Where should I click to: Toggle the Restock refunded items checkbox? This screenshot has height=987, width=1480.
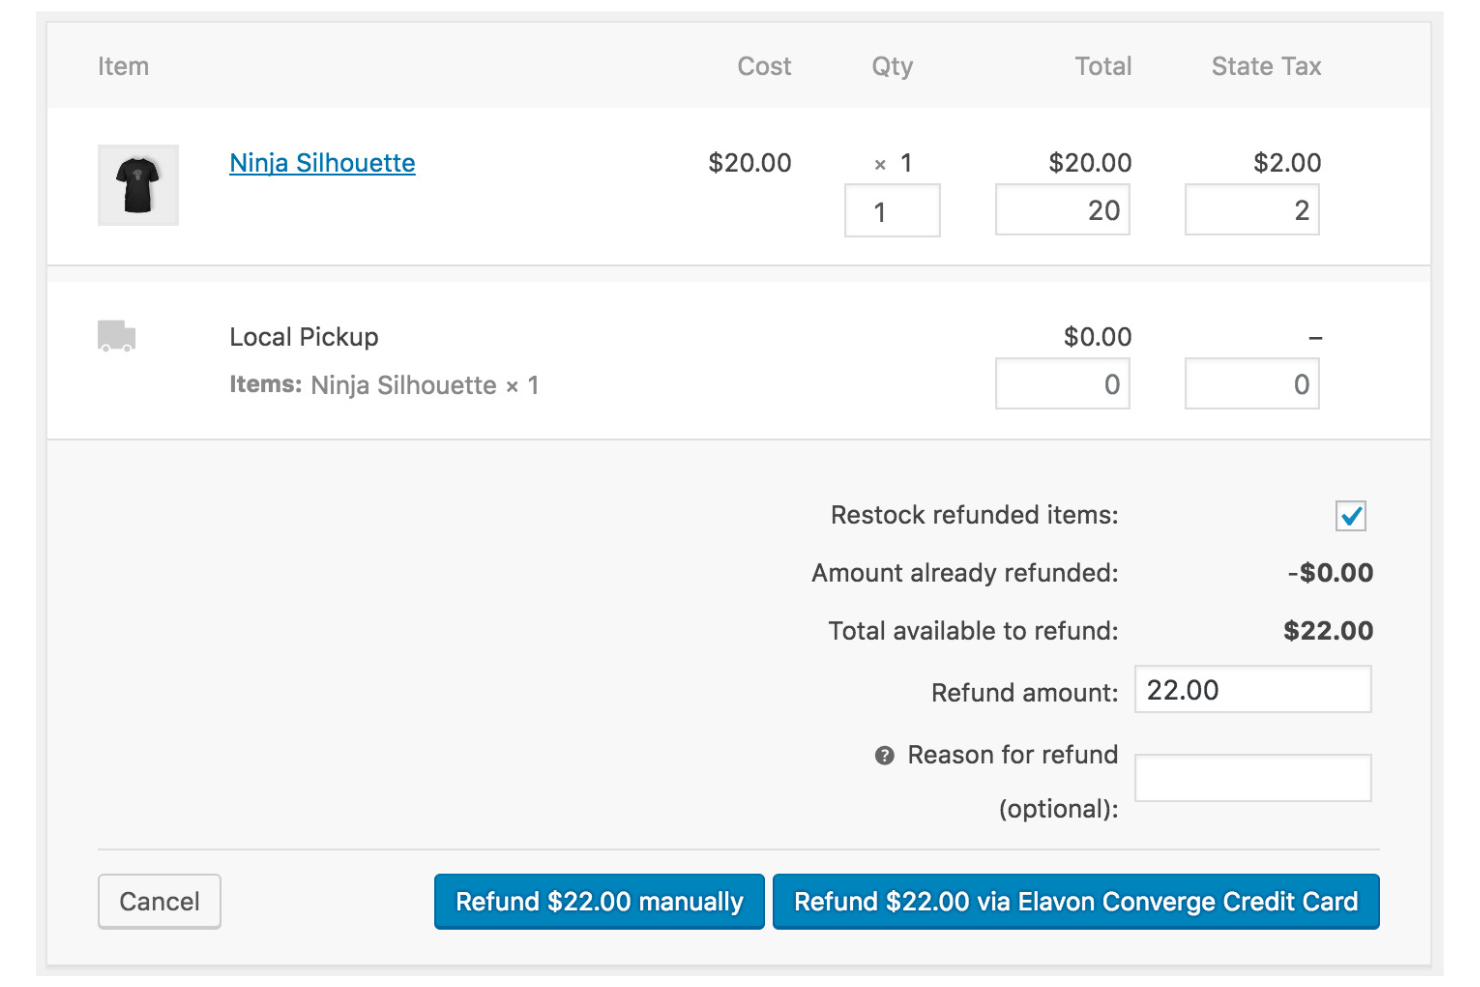click(1351, 516)
